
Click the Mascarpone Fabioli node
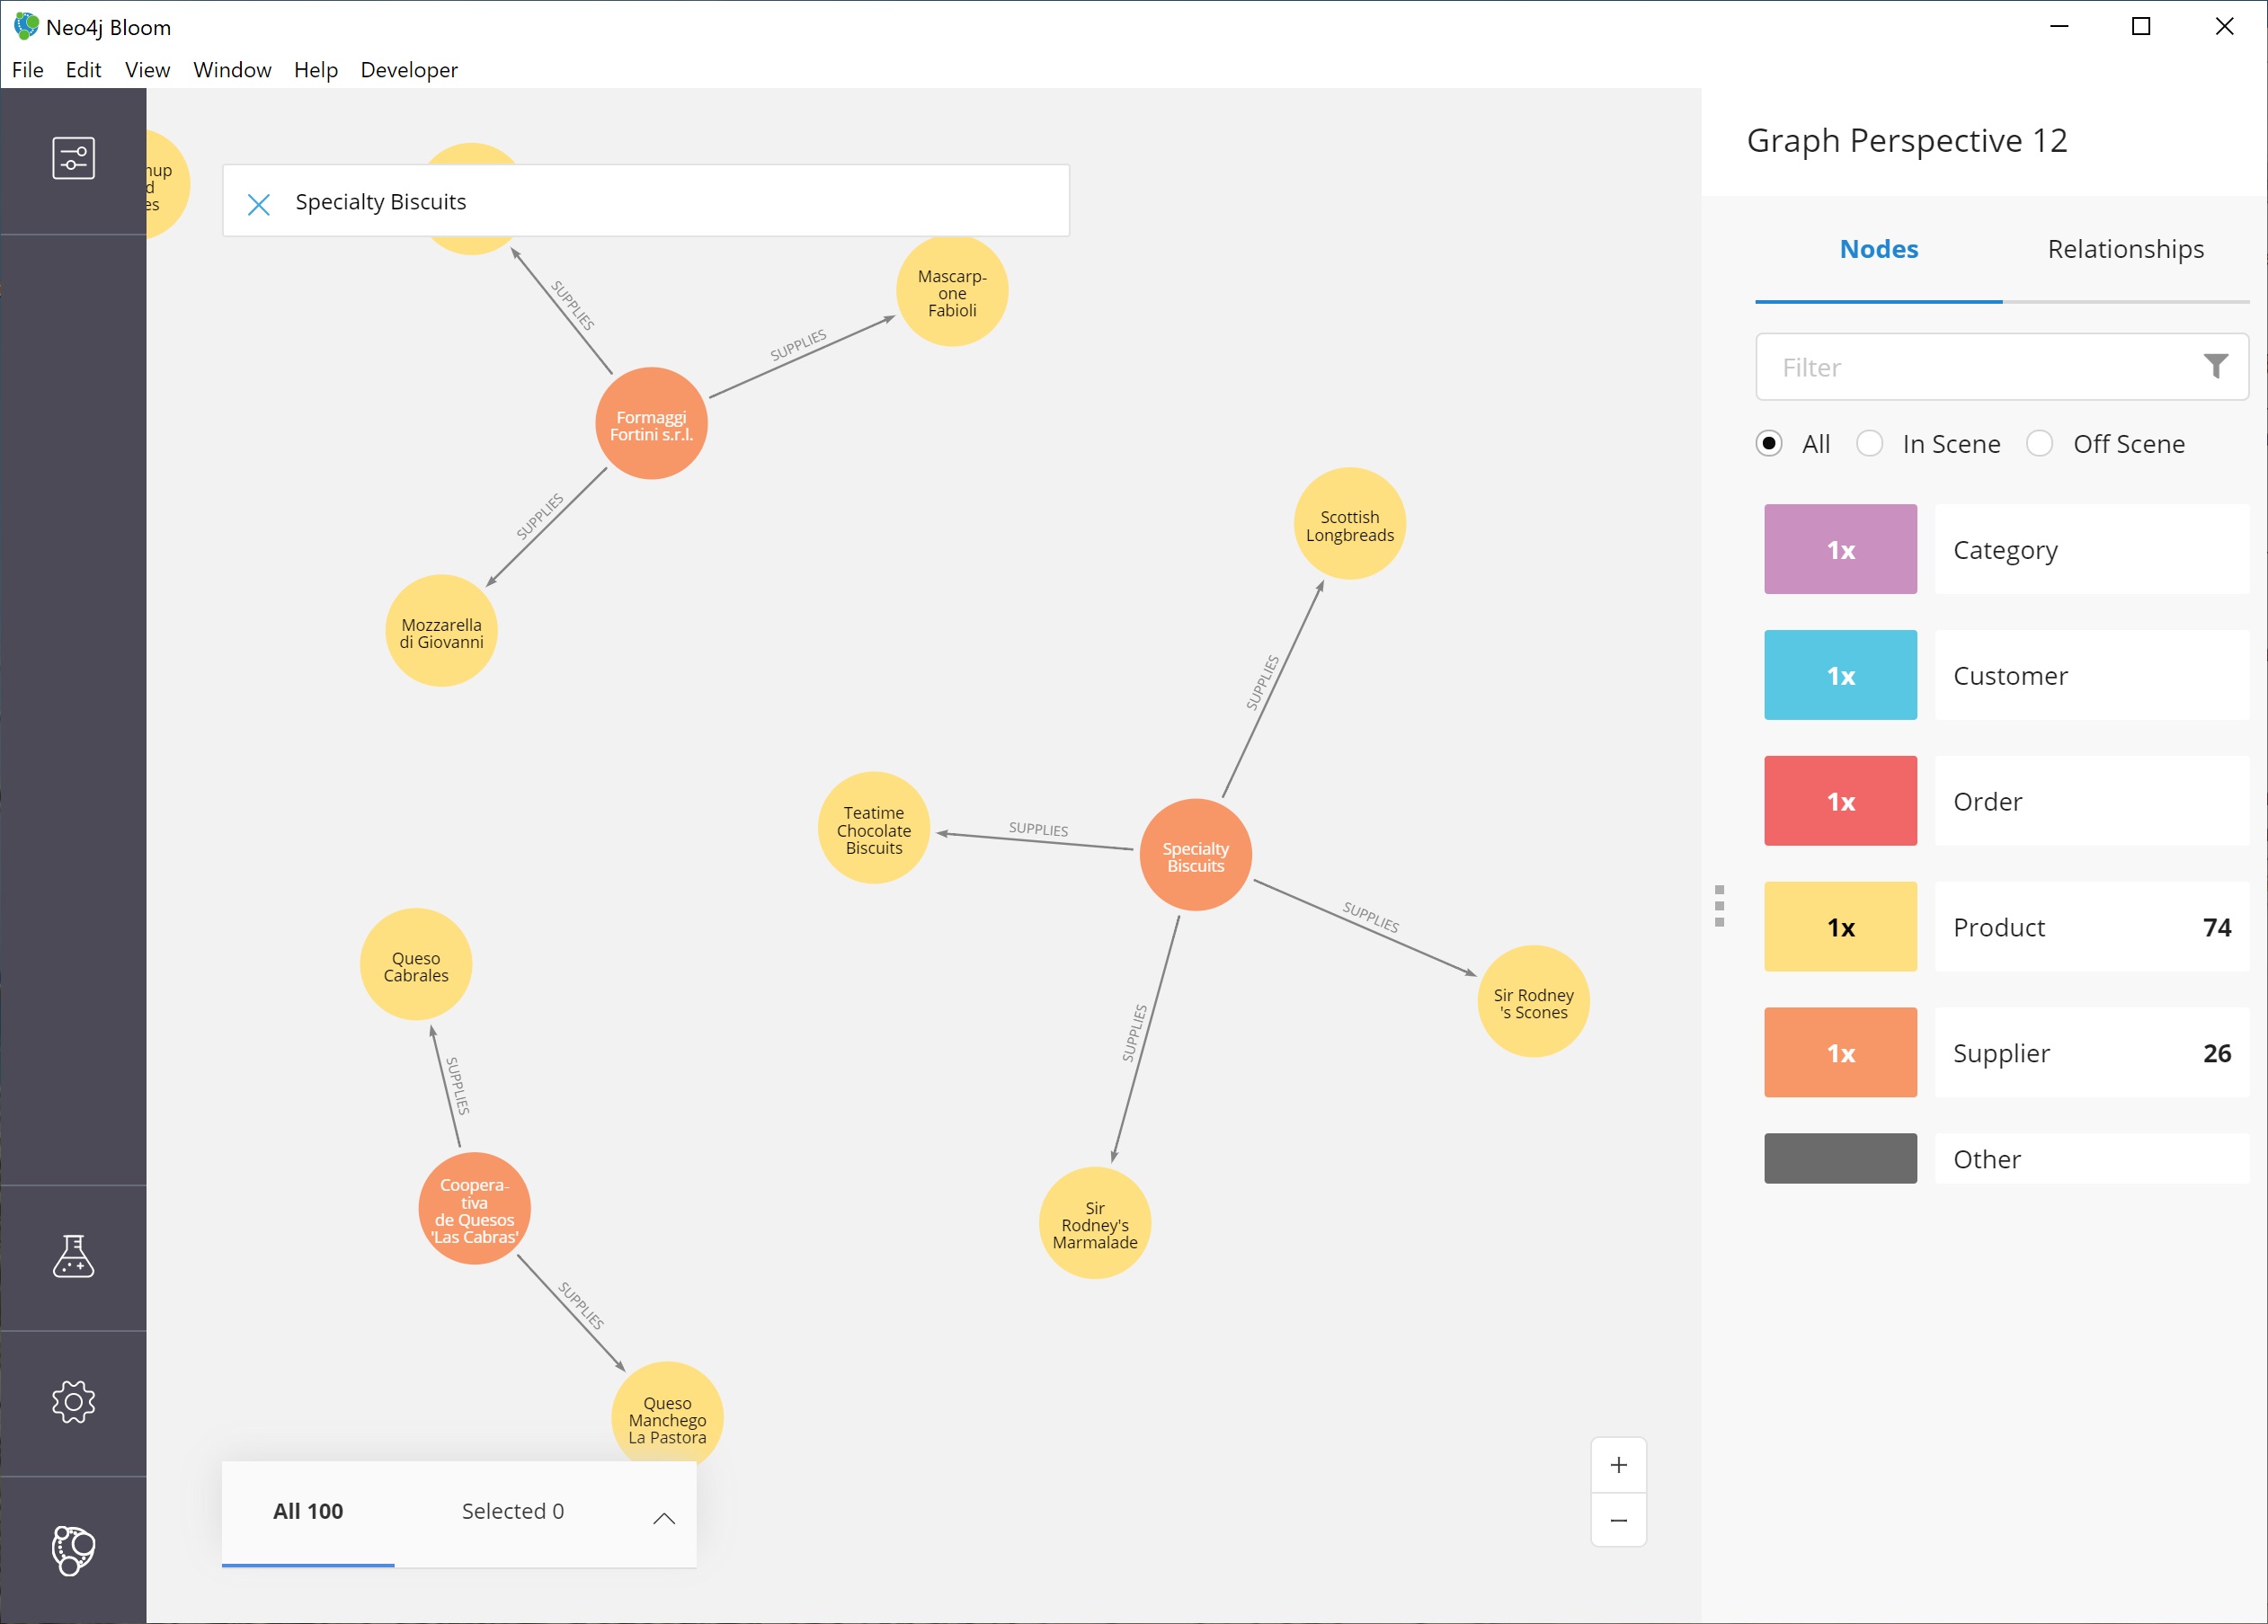tap(952, 291)
